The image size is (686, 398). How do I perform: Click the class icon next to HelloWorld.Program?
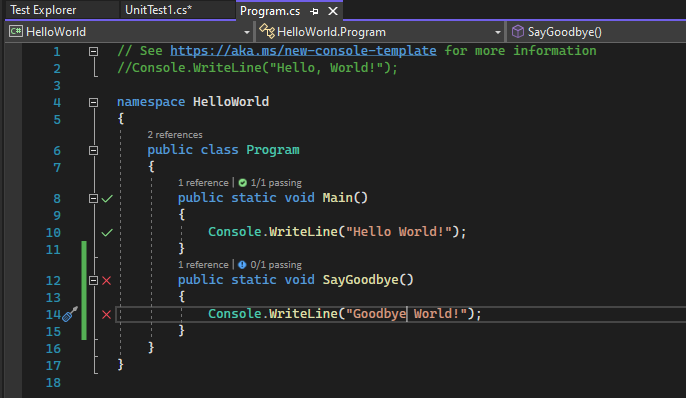pyautogui.click(x=267, y=31)
